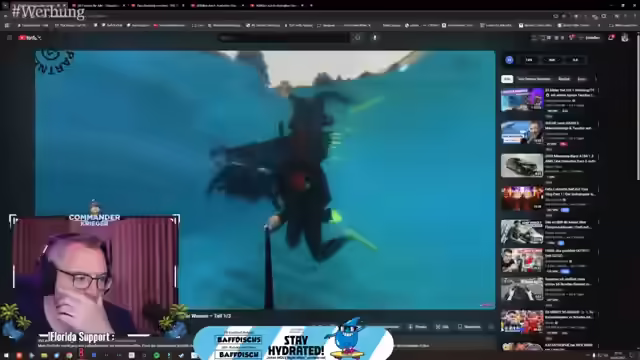Click the search magnifier button
The width and height of the screenshot is (640, 360).
click(358, 38)
